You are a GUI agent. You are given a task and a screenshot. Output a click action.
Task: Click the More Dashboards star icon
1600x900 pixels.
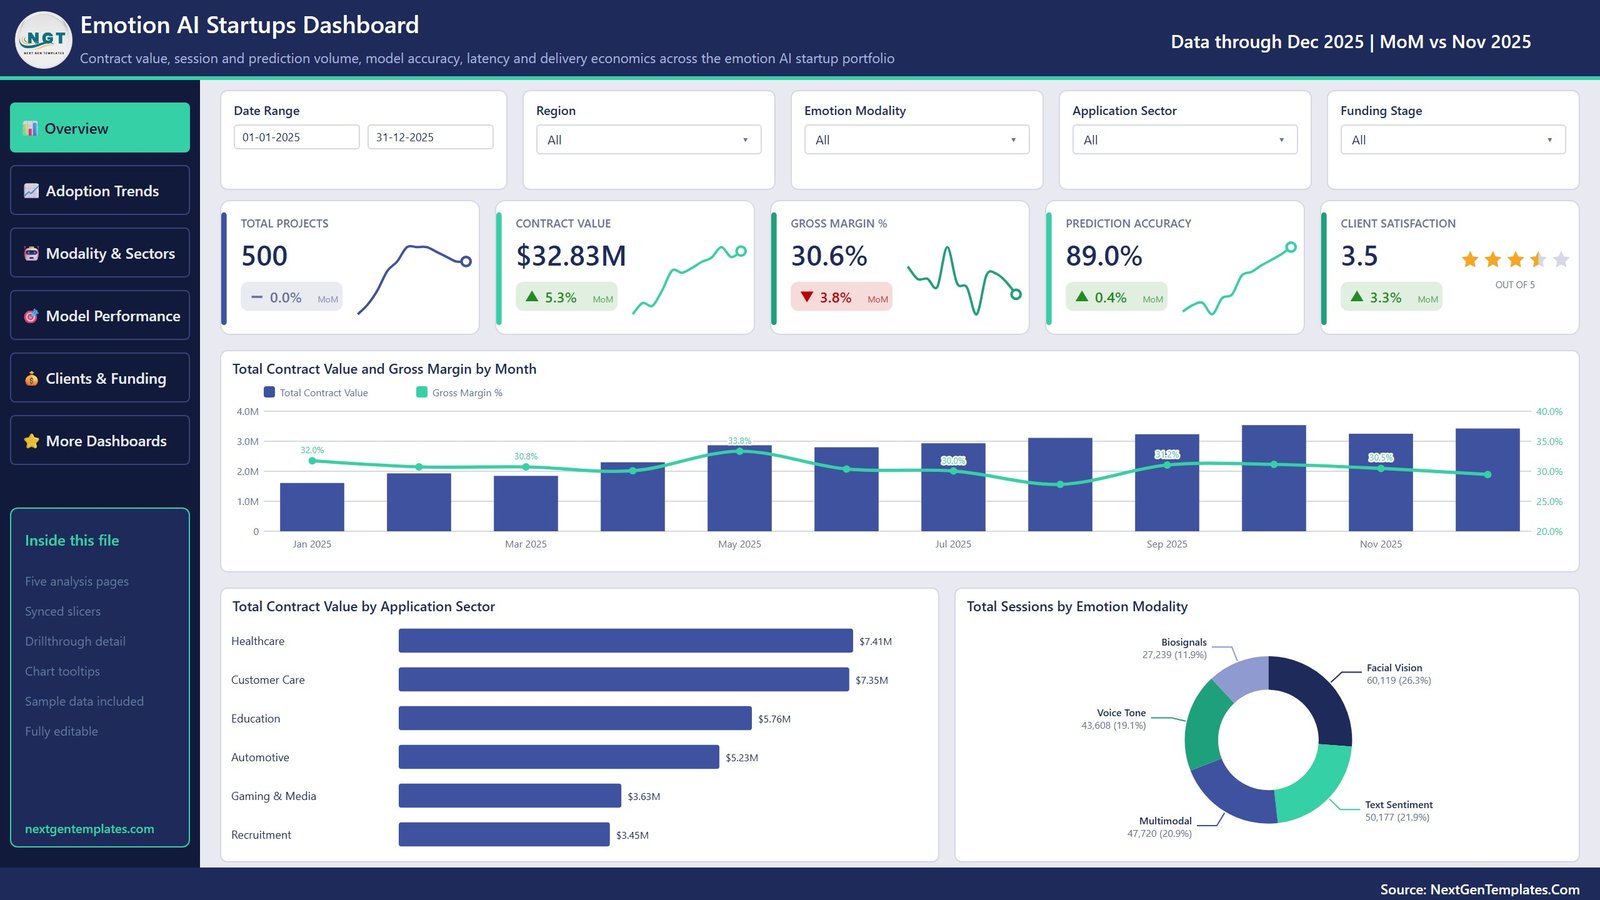[31, 441]
